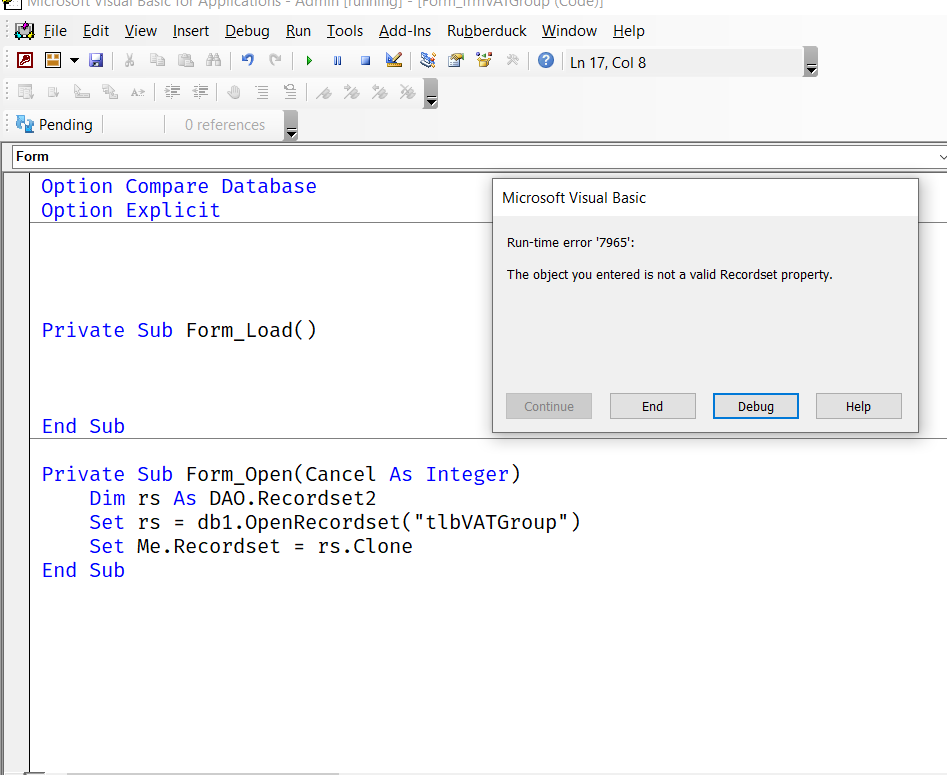The height and width of the screenshot is (775, 947).
Task: Open Rubberduck toolbar options arrow
Action: 291,125
